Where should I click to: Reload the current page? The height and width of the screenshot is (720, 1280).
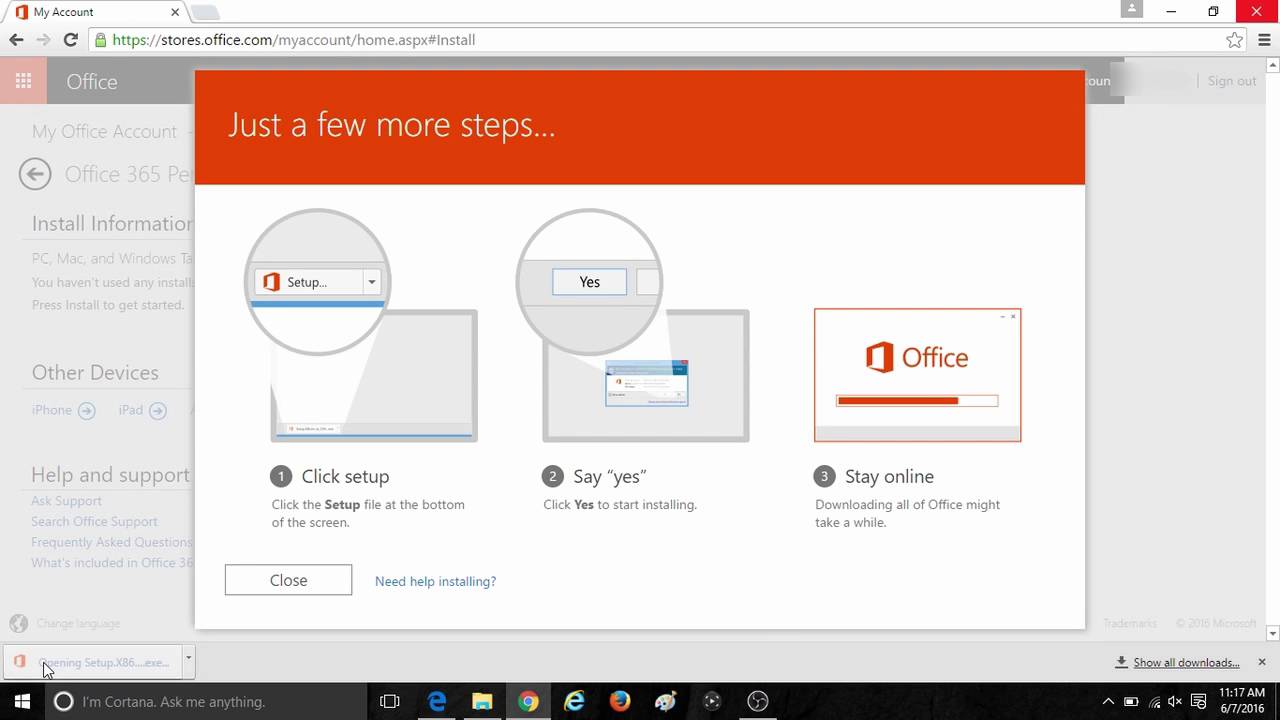click(70, 40)
